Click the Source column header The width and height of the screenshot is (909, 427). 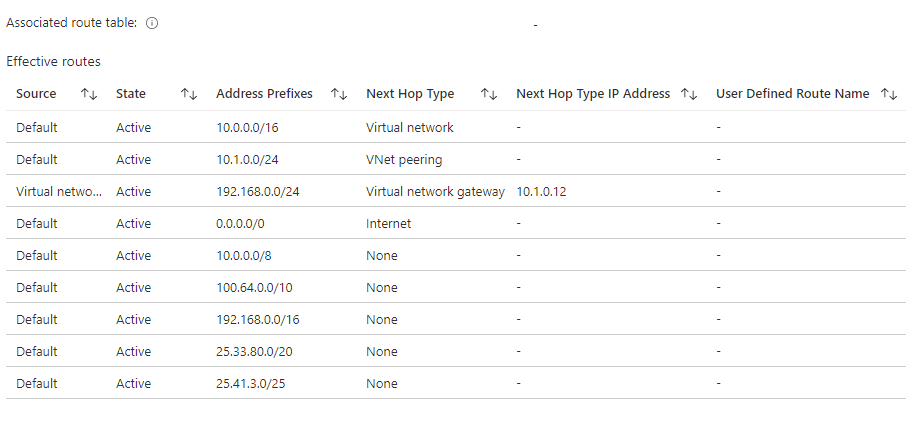(x=36, y=94)
